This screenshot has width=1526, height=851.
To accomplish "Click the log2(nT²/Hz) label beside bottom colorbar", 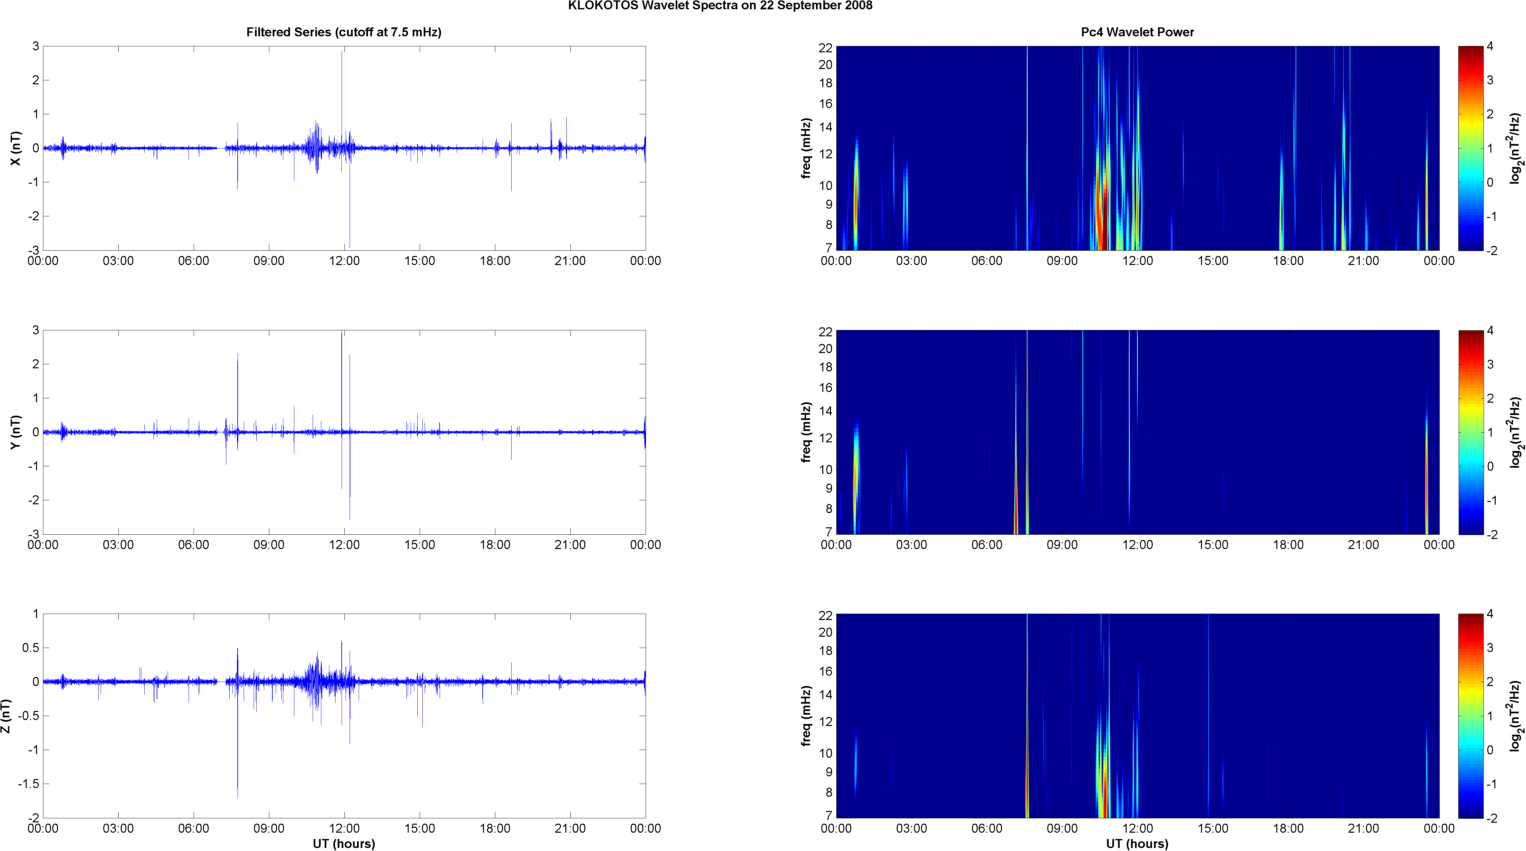I will point(1516,716).
